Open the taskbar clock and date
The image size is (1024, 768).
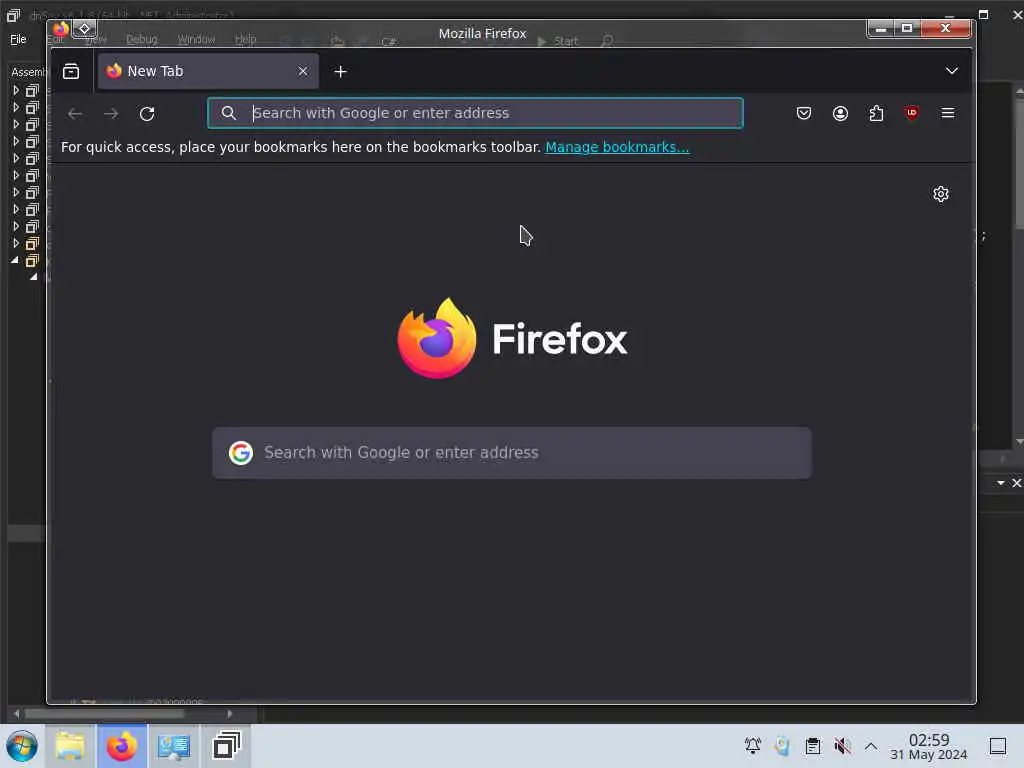point(929,746)
